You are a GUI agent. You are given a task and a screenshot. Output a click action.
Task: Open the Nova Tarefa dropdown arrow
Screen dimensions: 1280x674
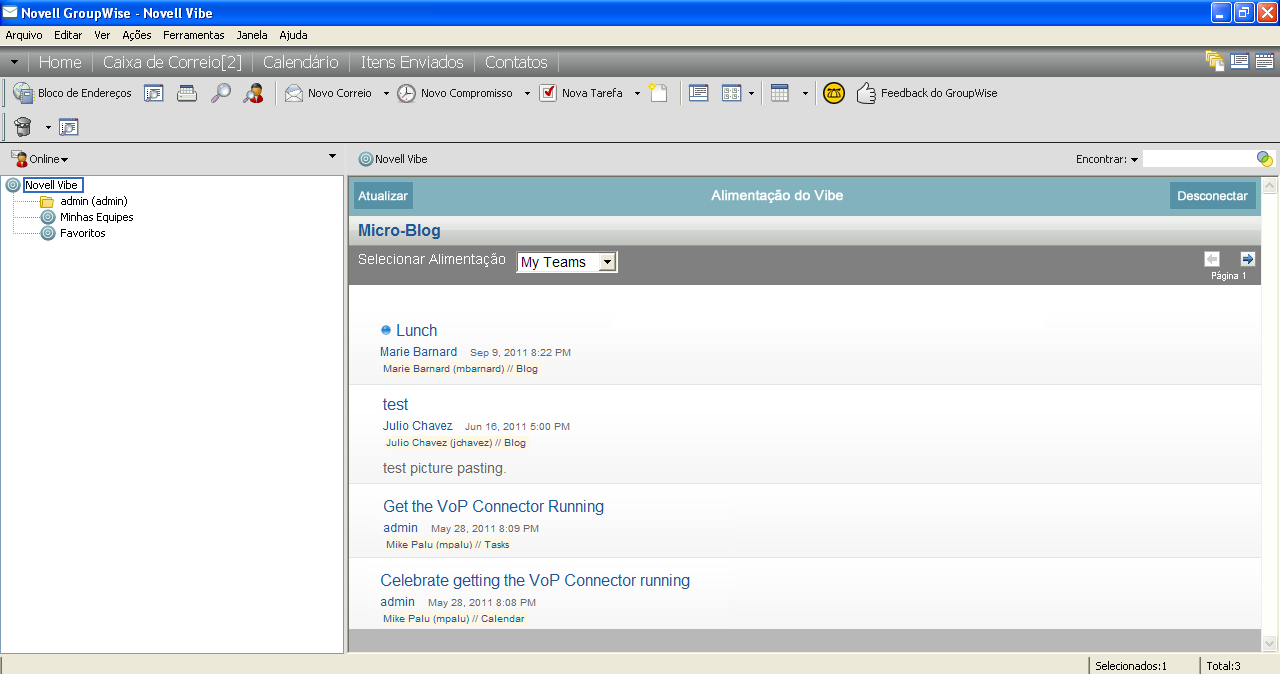coord(637,93)
